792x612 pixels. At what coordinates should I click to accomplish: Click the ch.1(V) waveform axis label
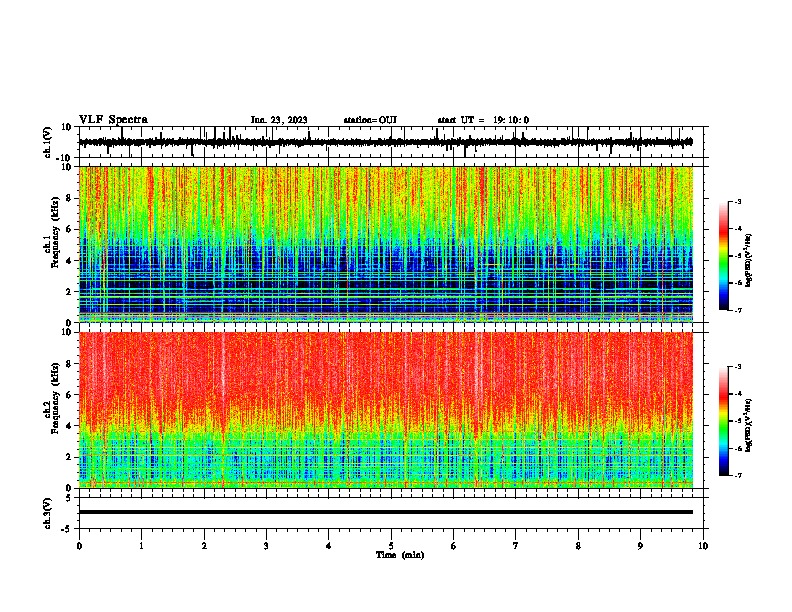point(48,142)
